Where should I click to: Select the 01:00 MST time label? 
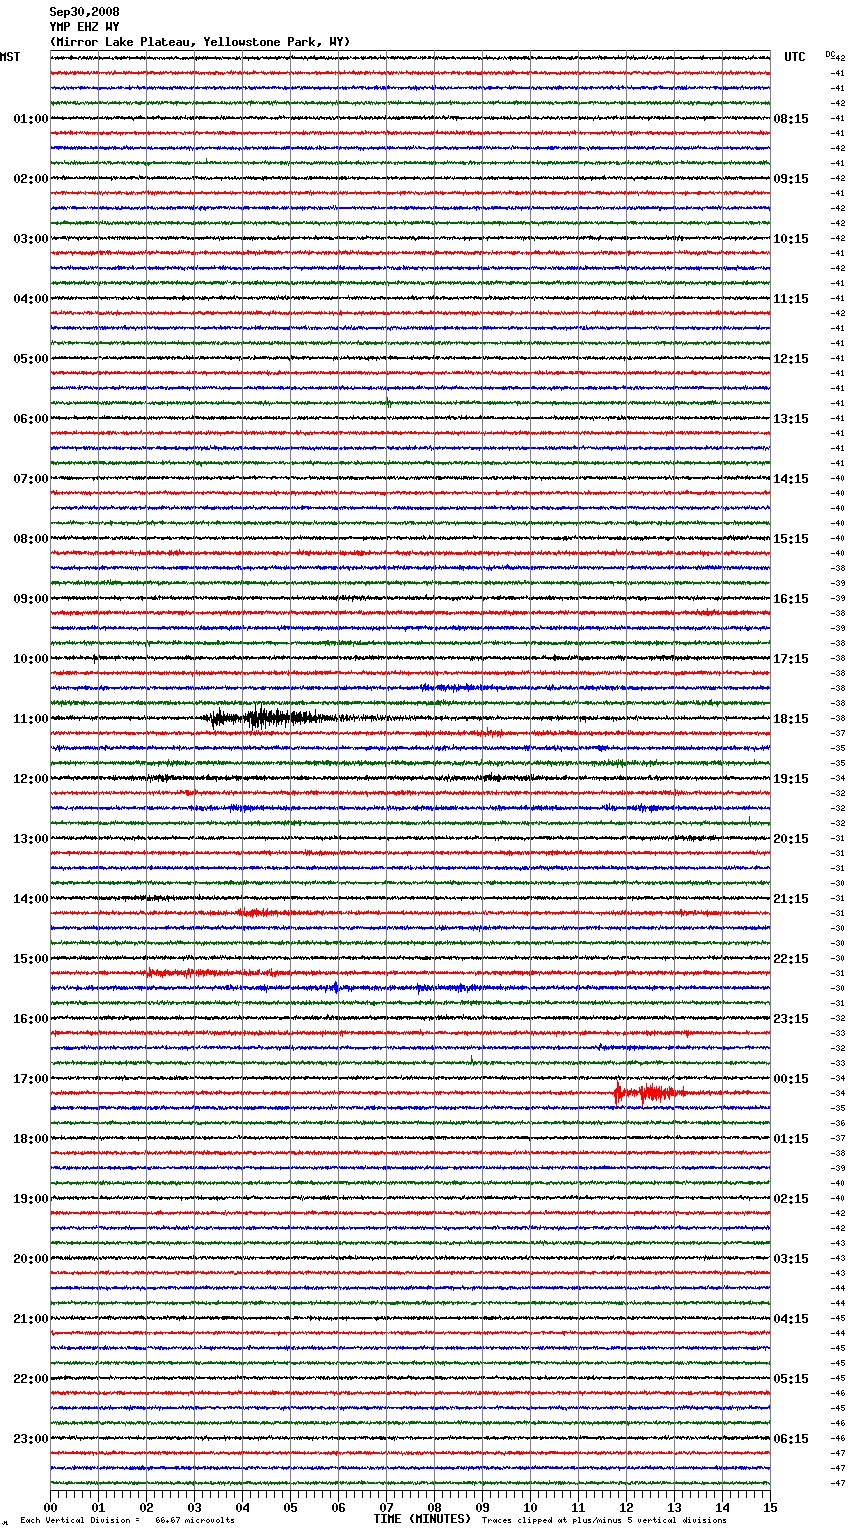click(31, 119)
